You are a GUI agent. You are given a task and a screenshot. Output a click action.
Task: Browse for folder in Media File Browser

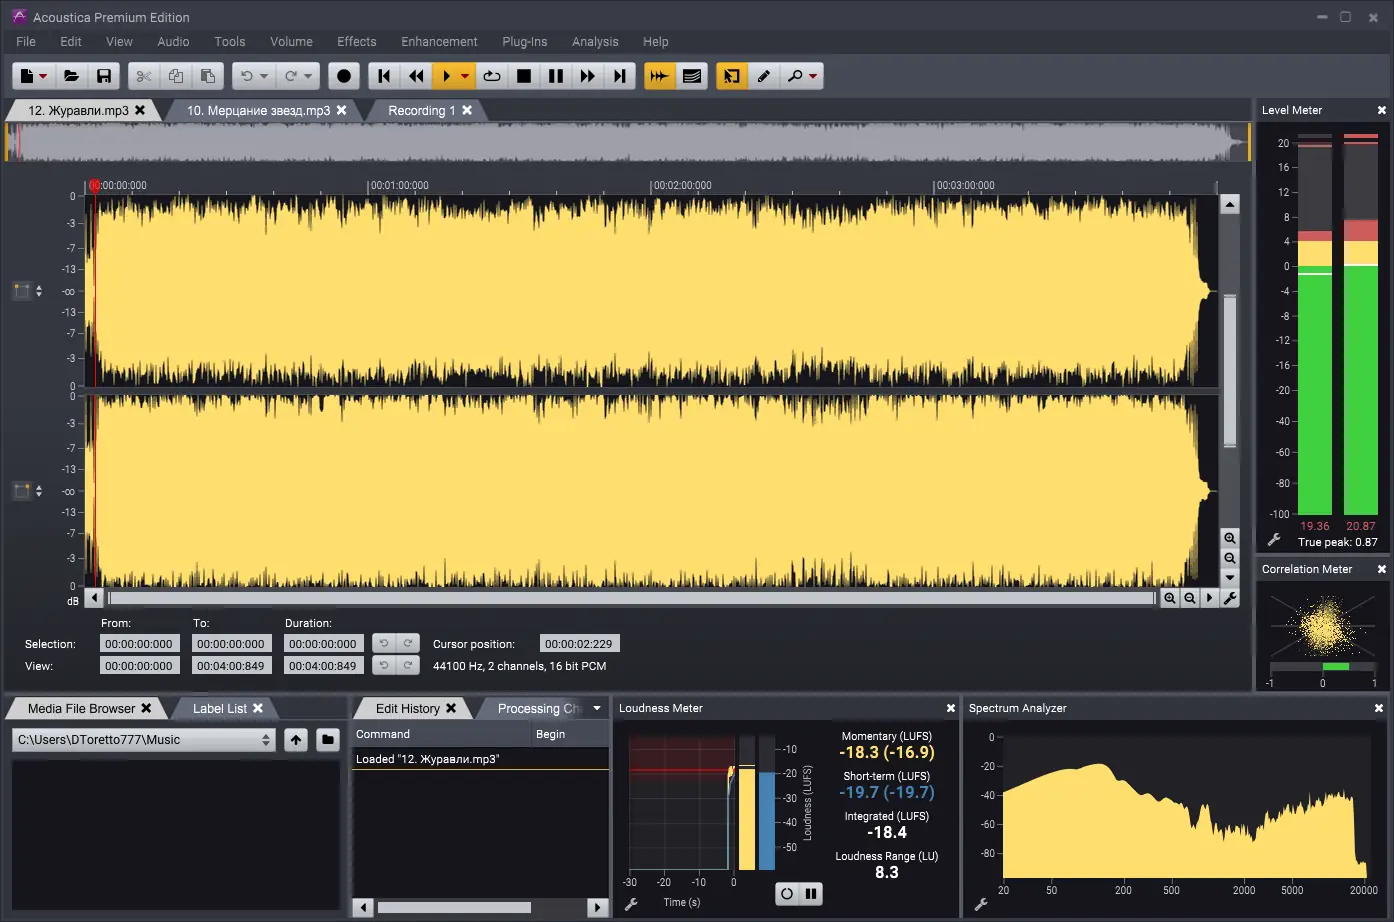click(x=328, y=740)
